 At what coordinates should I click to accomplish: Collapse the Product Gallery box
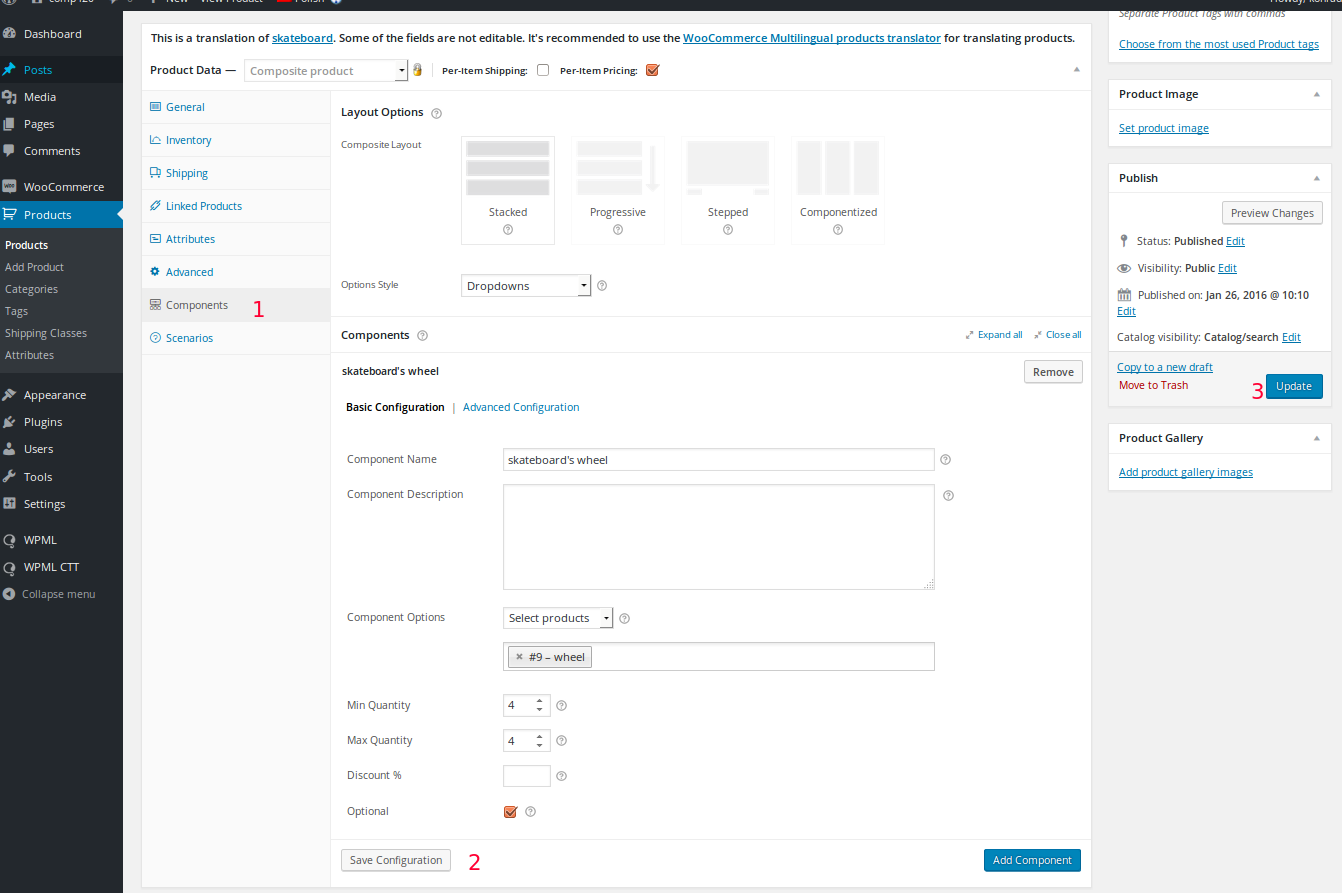(x=1316, y=438)
